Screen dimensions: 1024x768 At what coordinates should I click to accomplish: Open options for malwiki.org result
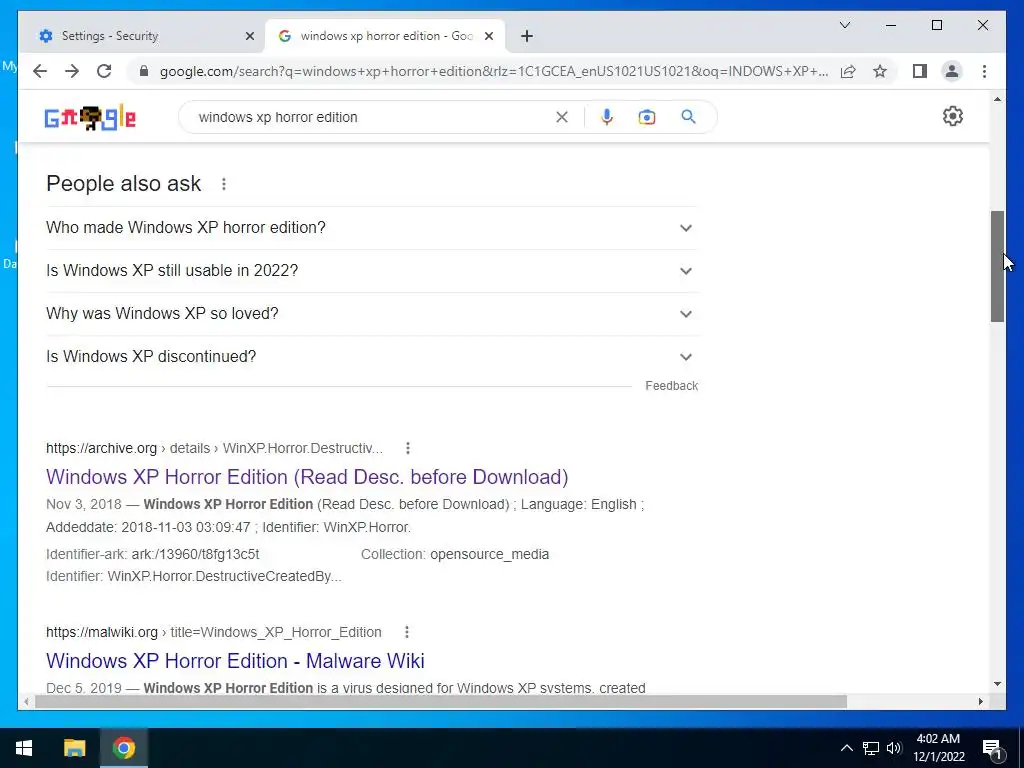[406, 632]
